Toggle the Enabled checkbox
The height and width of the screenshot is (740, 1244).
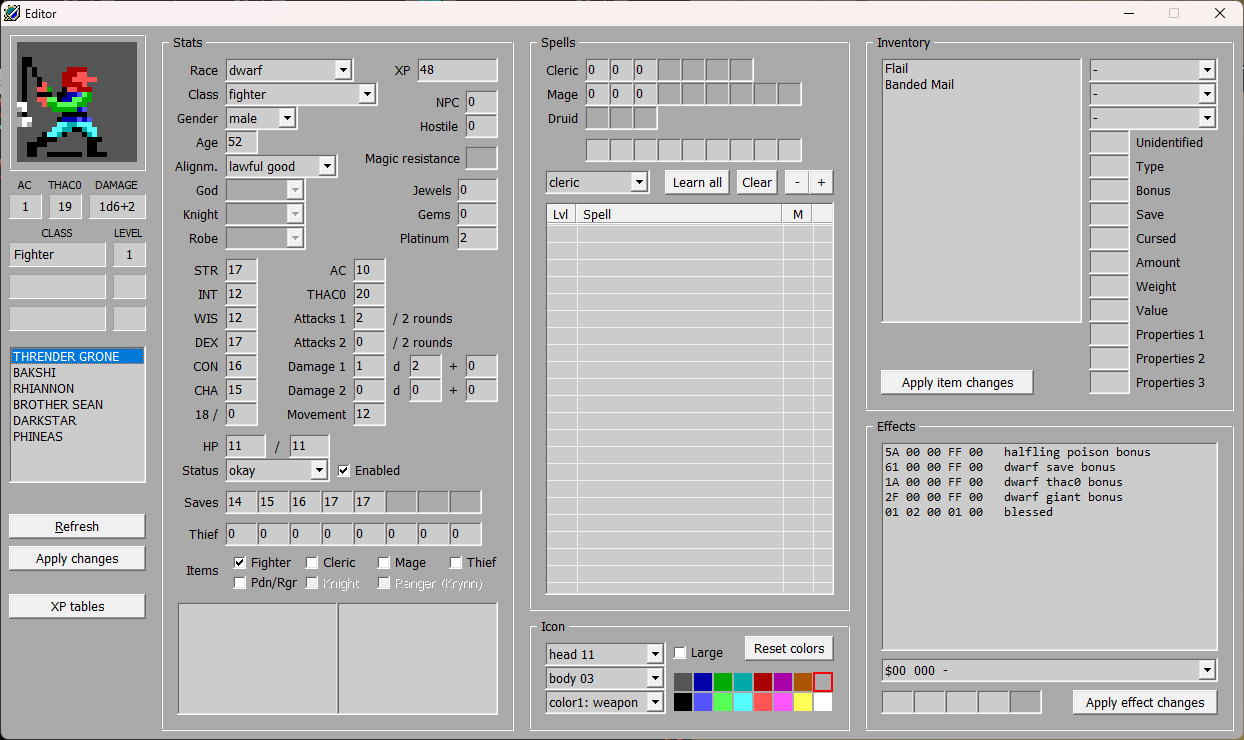pos(344,470)
